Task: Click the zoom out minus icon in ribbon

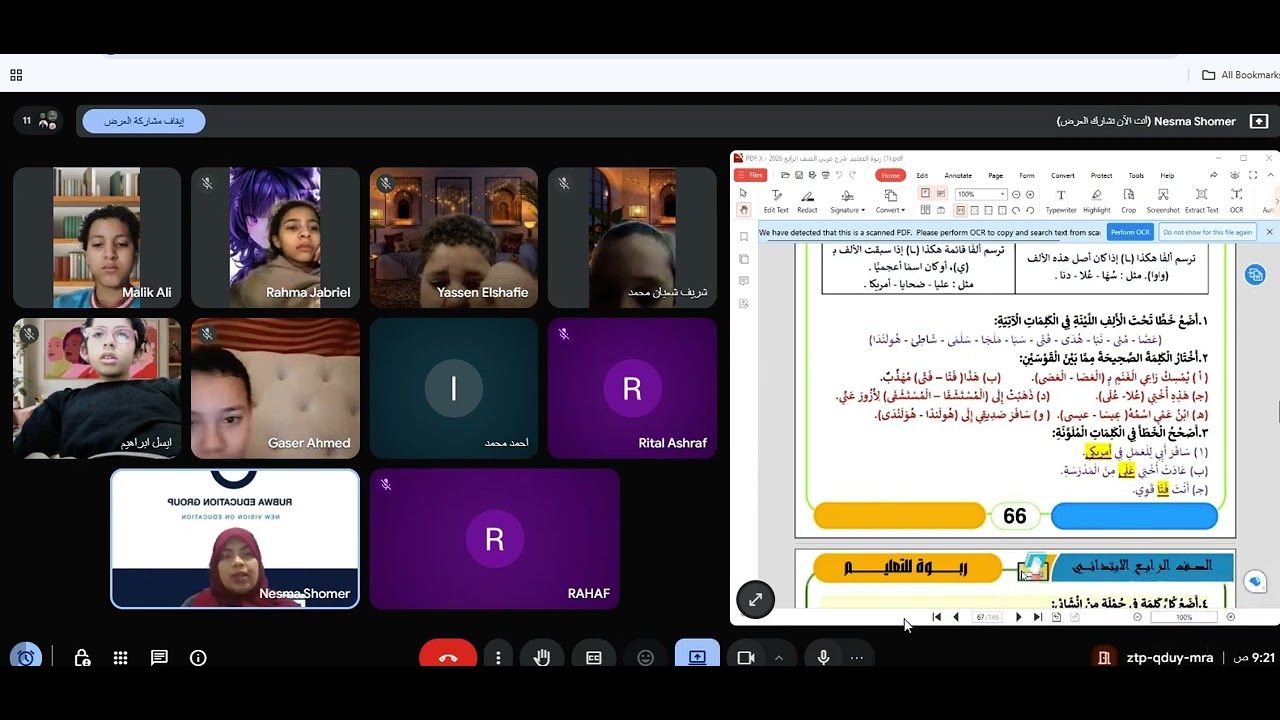Action: [x=1016, y=194]
